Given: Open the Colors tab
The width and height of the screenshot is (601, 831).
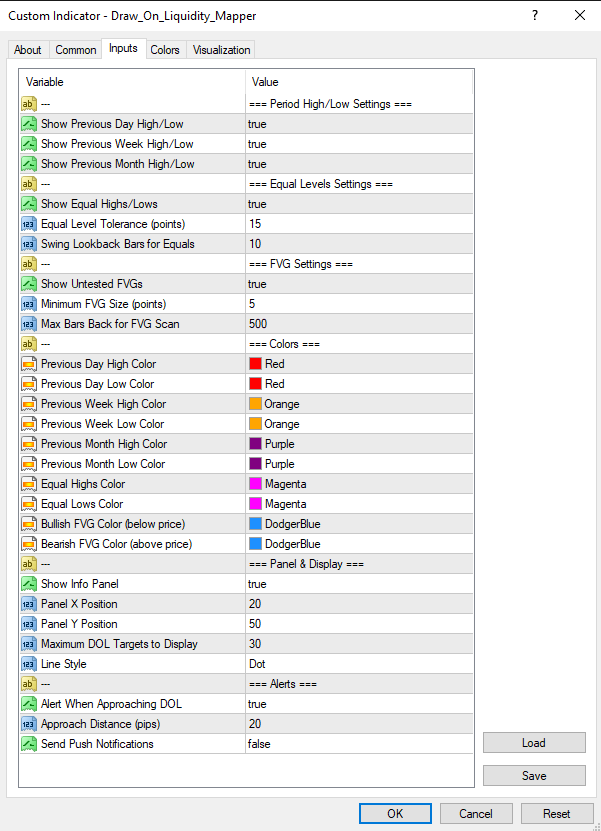Looking at the screenshot, I should 165,50.
